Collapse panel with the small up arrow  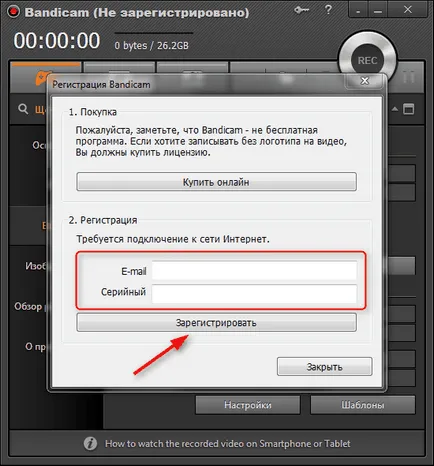[395, 109]
